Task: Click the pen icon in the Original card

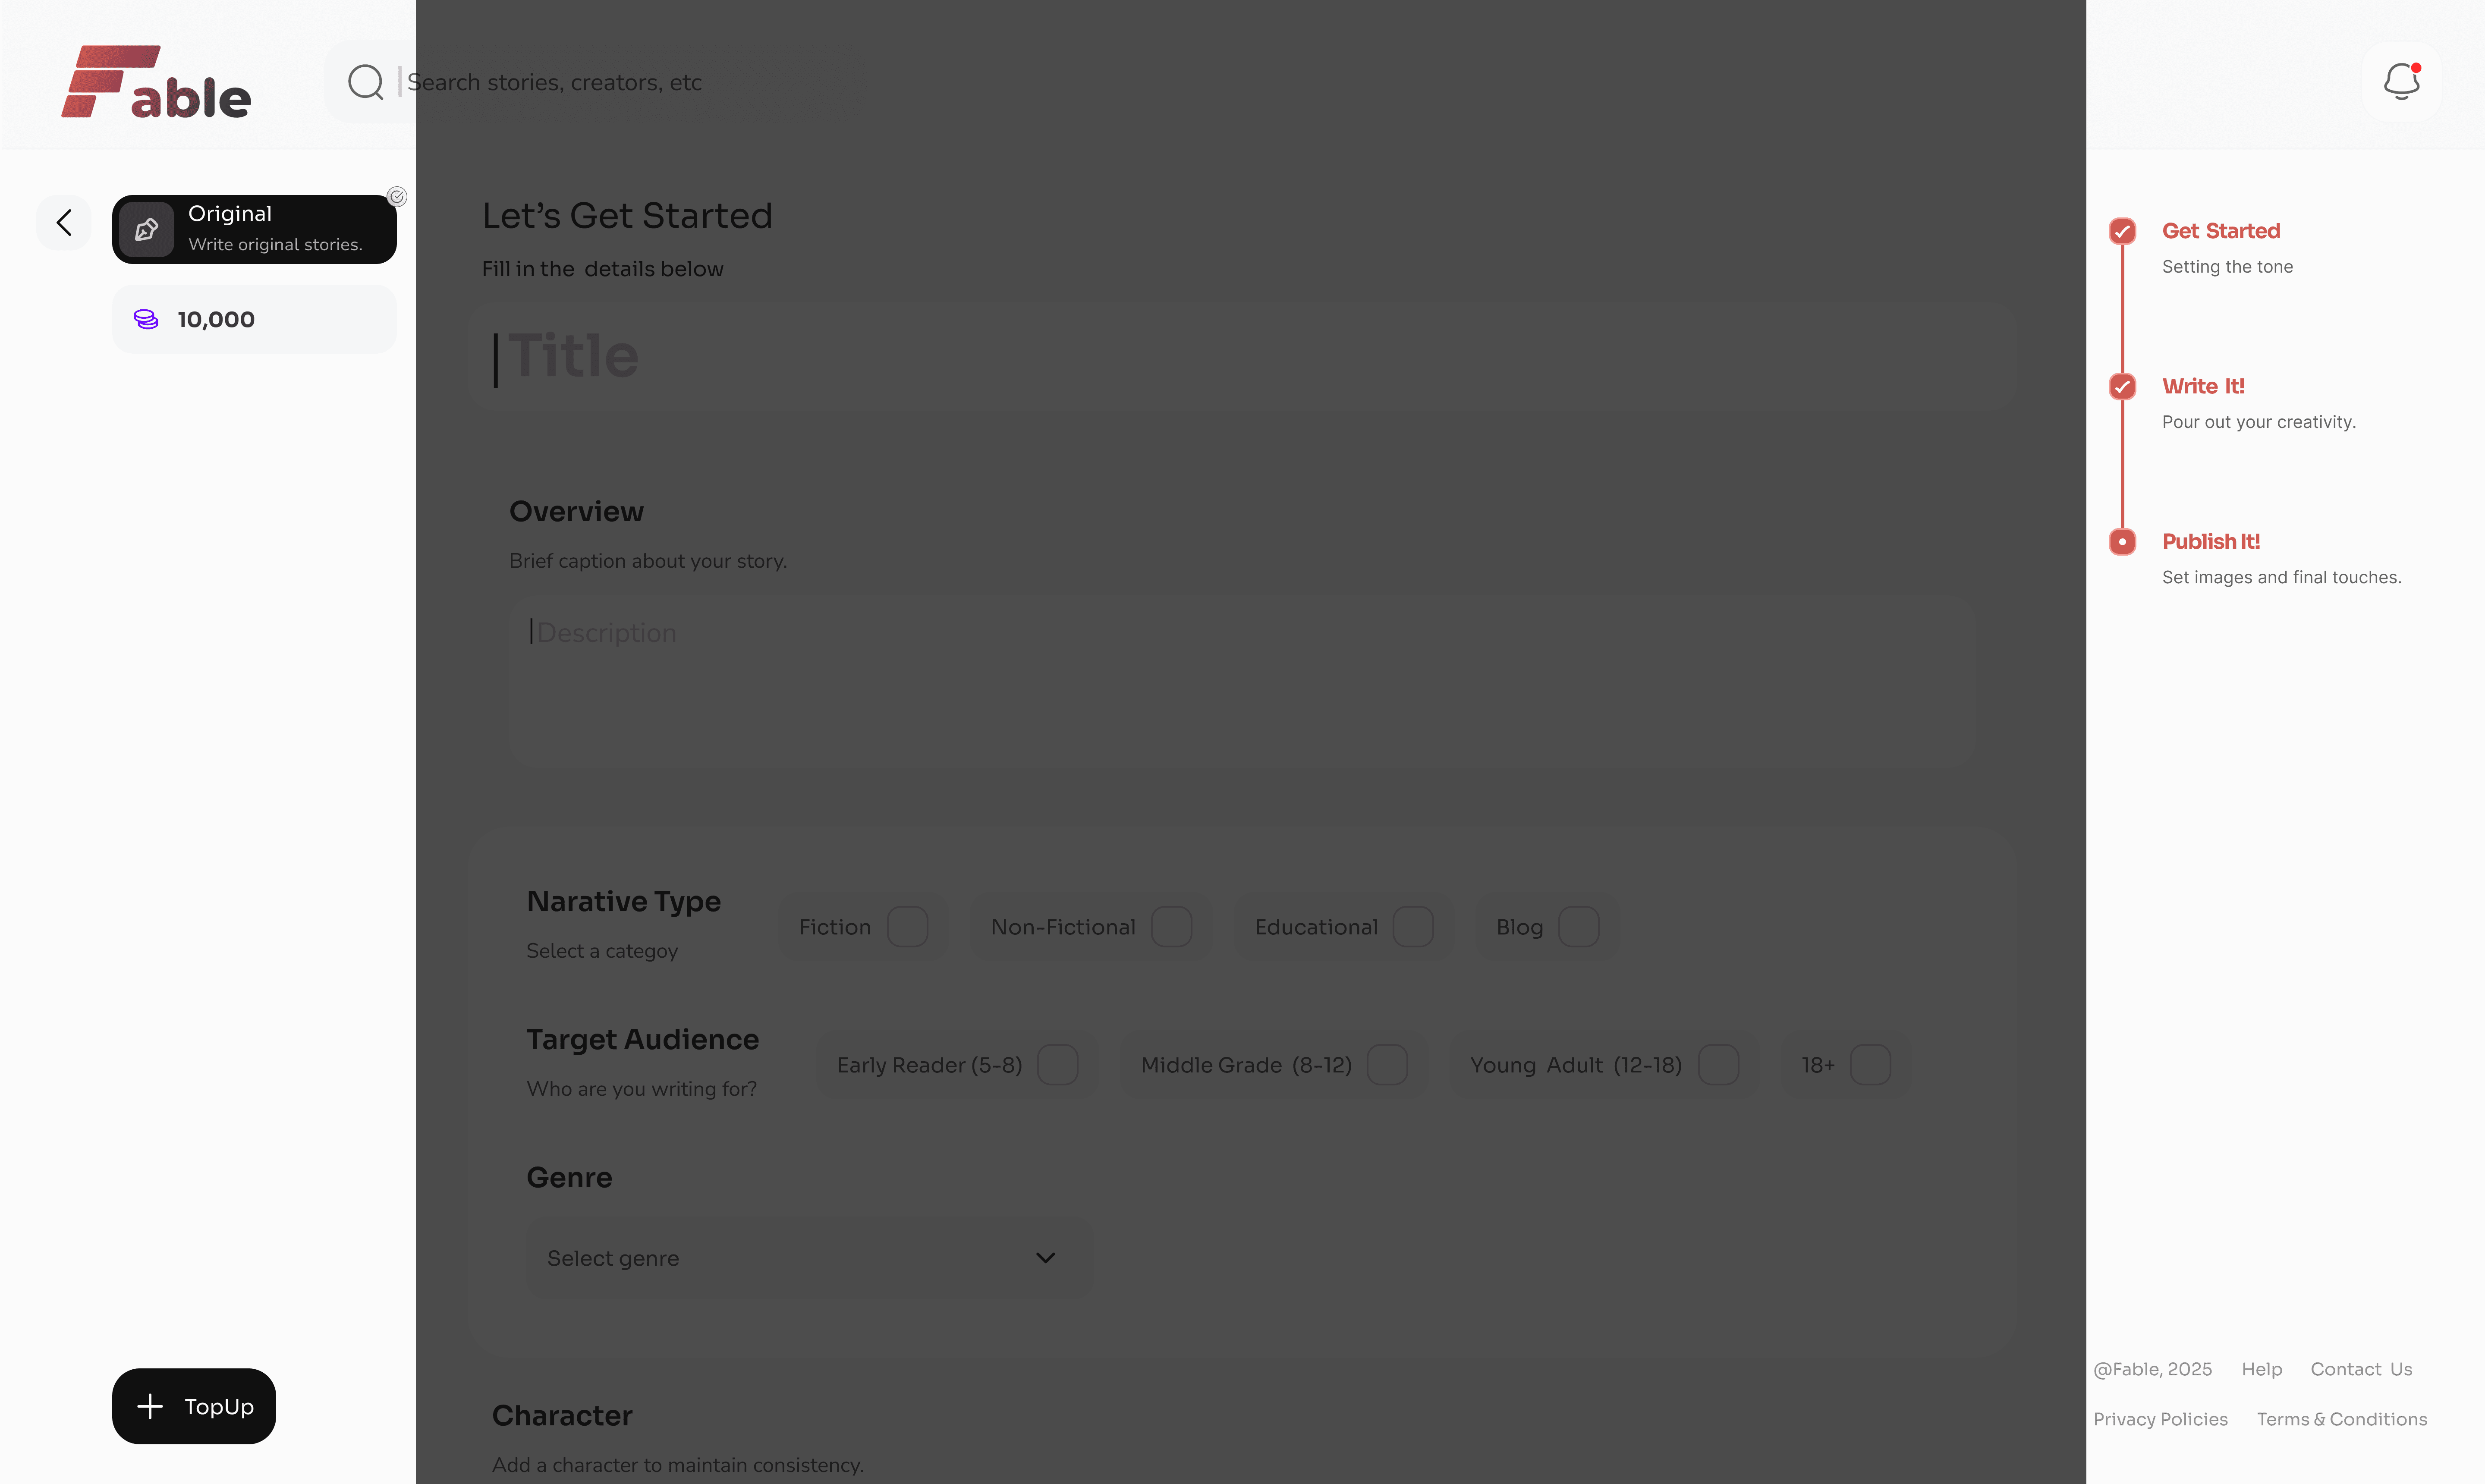Action: pos(146,229)
